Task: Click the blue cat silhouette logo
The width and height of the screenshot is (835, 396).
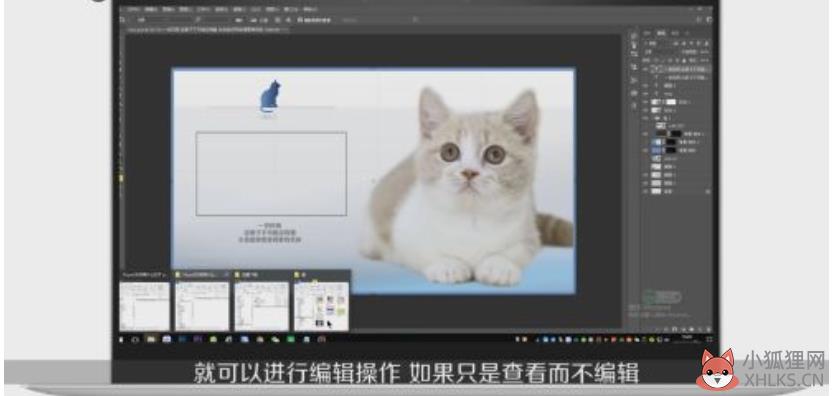Action: pyautogui.click(x=270, y=97)
